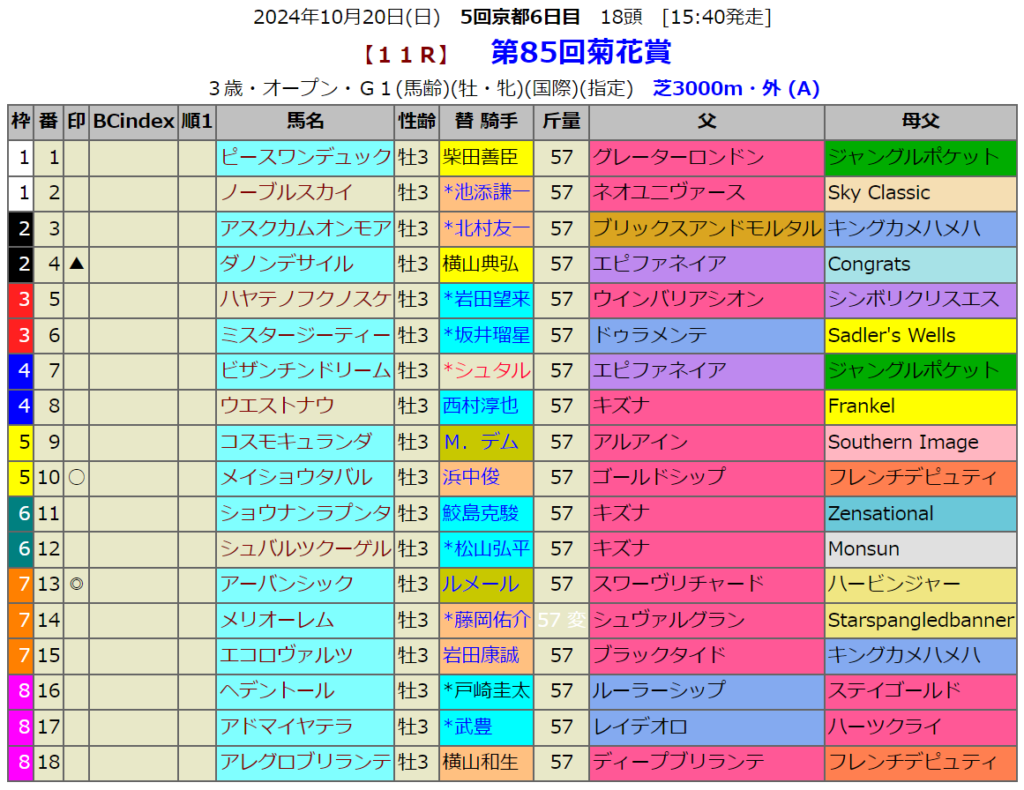1024x790 pixels.
Task: Click the orange frame 7 box beside メリオーレム
Action: coord(21,620)
